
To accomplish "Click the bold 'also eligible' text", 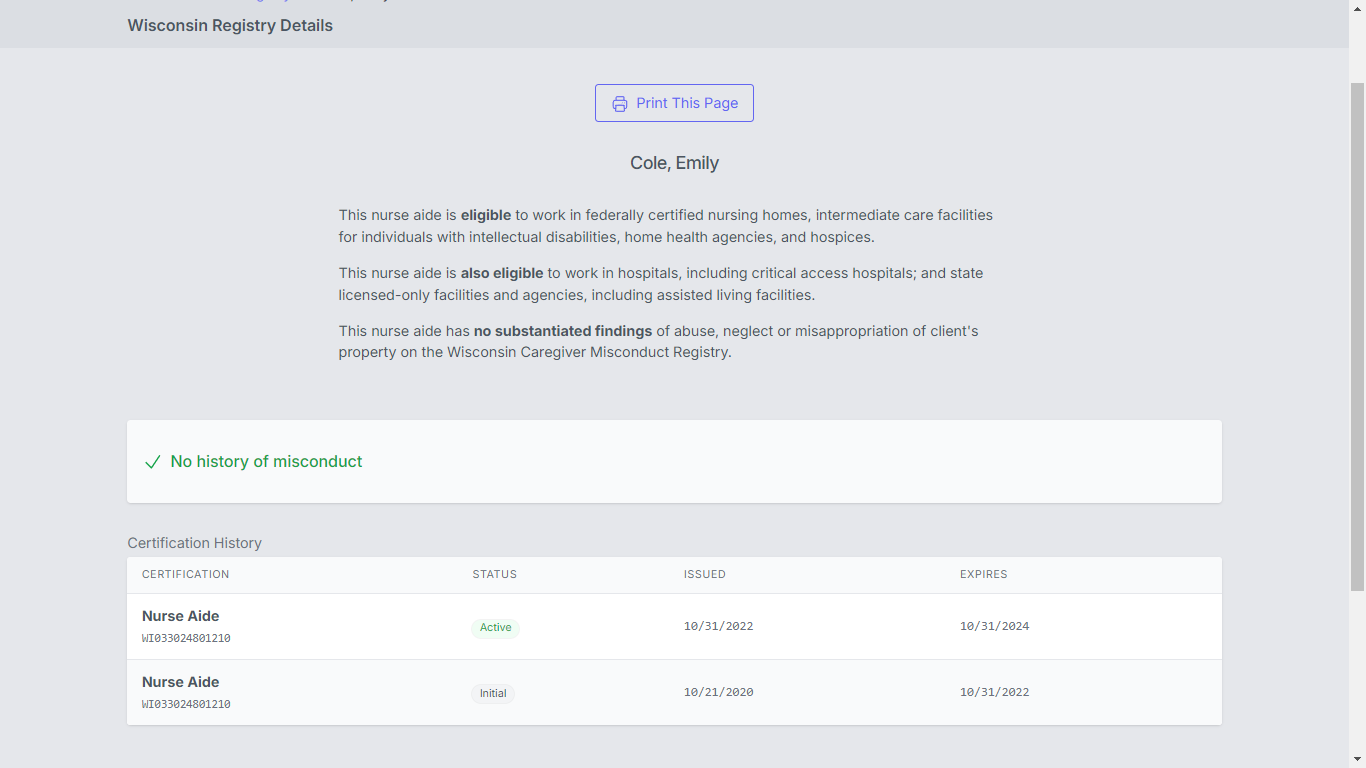I will tap(502, 273).
